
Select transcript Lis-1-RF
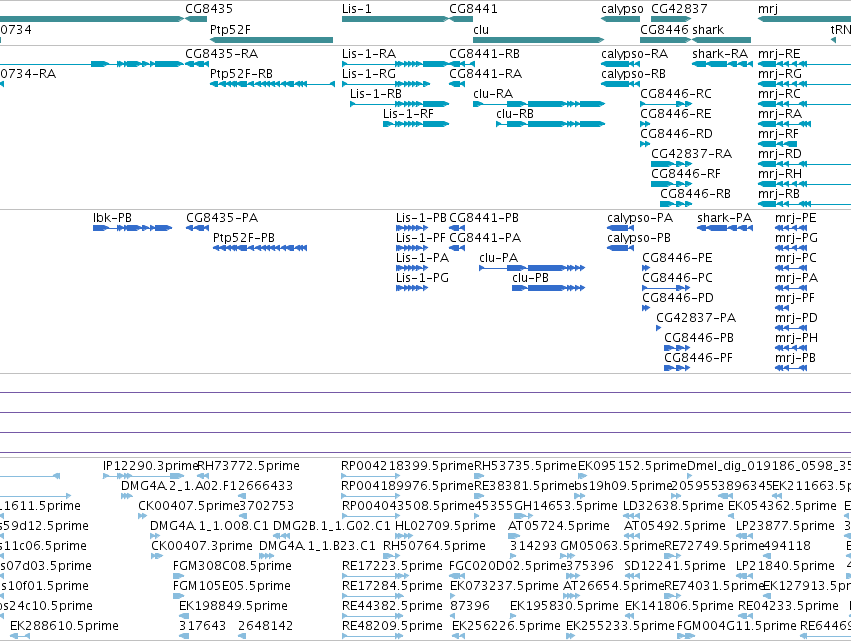click(x=408, y=114)
